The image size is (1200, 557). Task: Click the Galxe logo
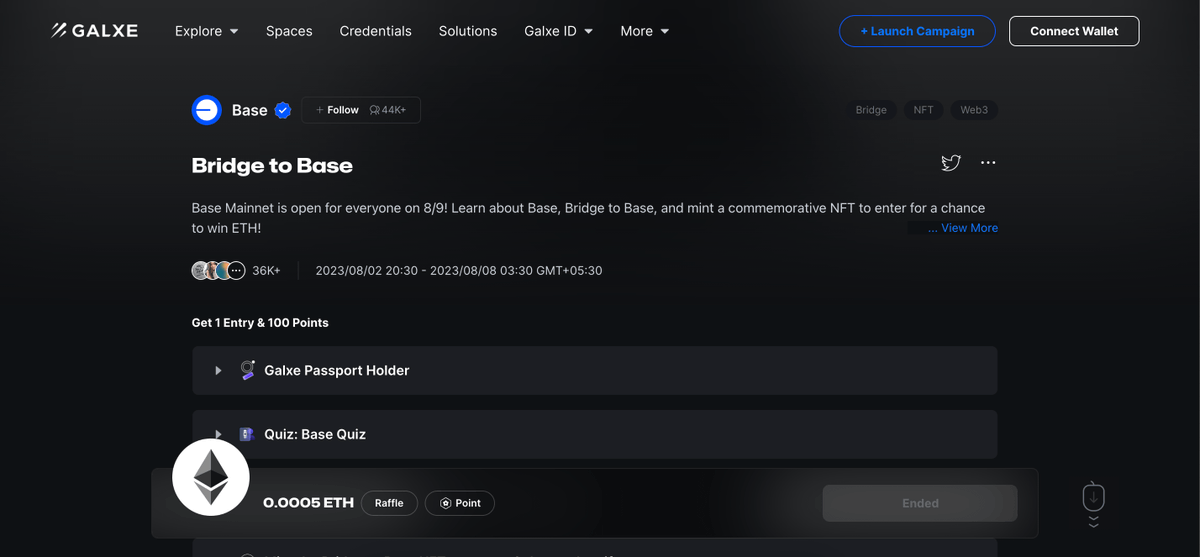(95, 31)
